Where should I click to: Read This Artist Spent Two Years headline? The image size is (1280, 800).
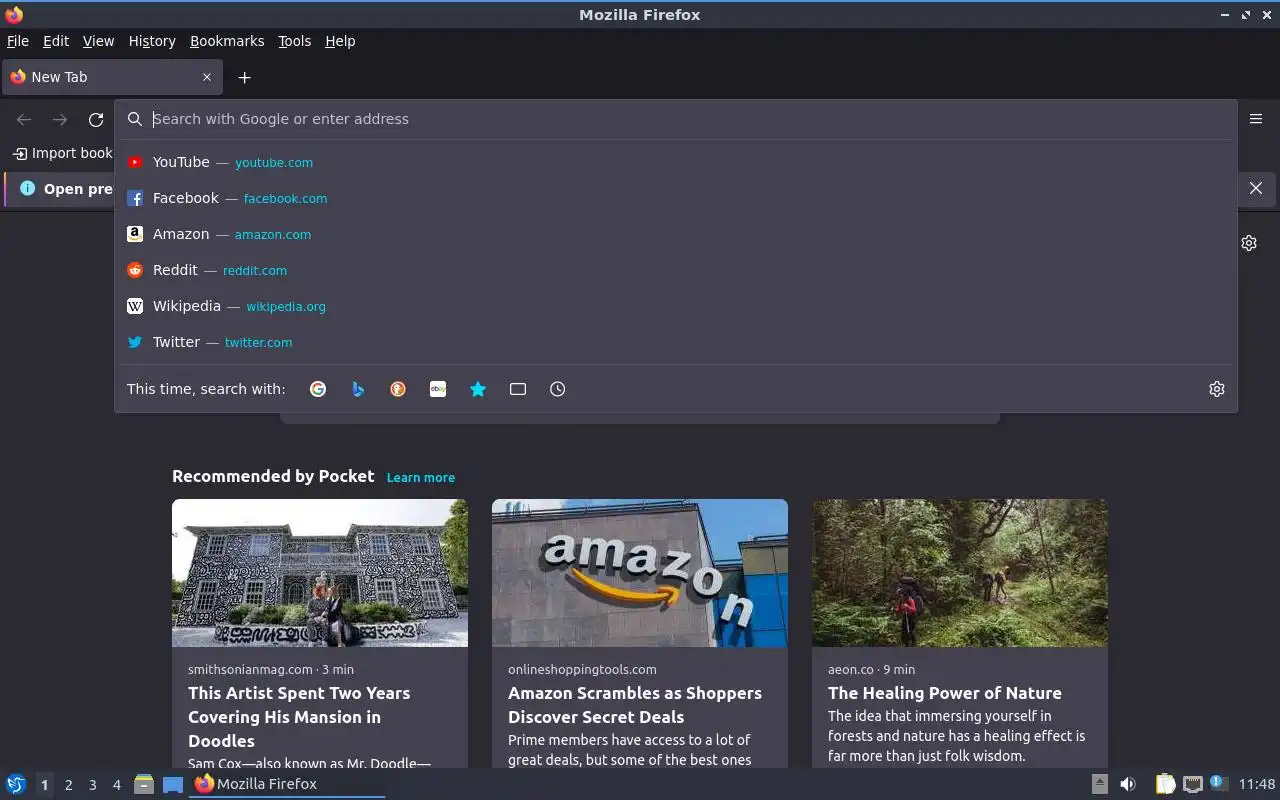pyautogui.click(x=299, y=717)
